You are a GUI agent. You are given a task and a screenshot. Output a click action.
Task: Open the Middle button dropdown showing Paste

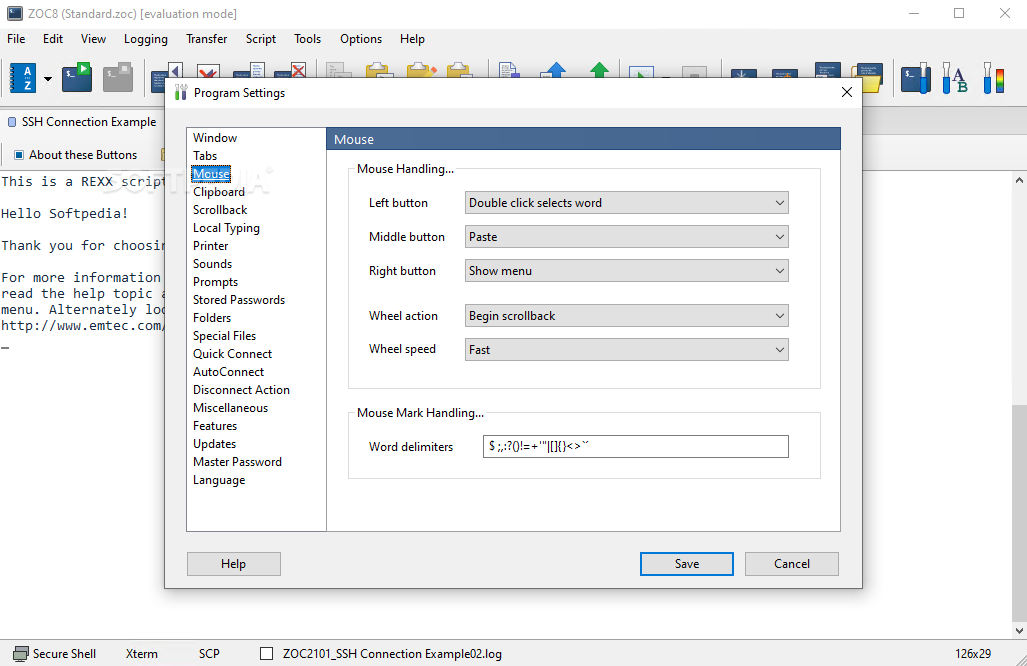627,237
